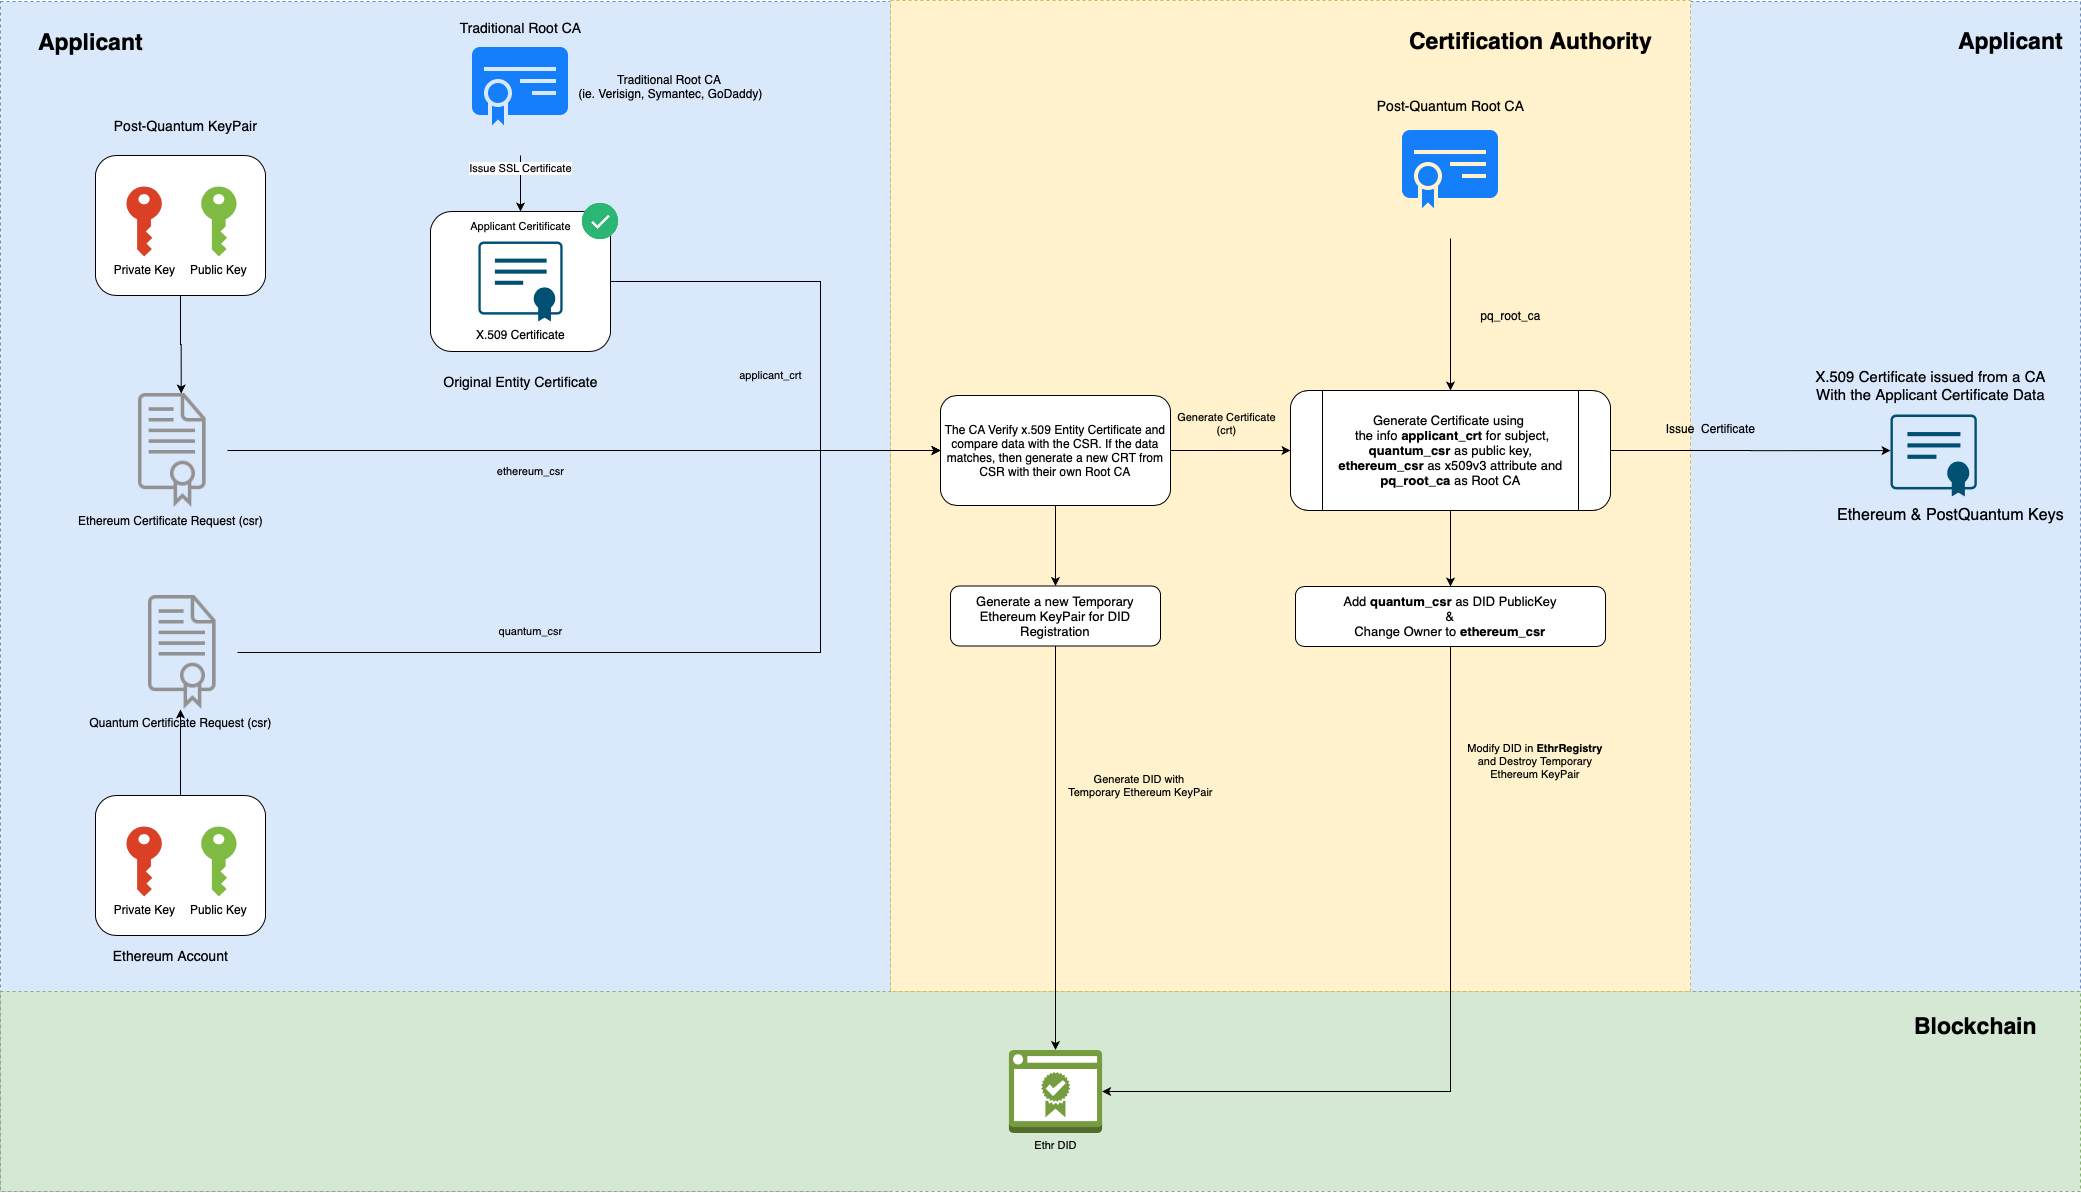Select the Generate new Temporary Ethereum KeyPair box
The width and height of the screenshot is (2081, 1193).
click(1055, 616)
